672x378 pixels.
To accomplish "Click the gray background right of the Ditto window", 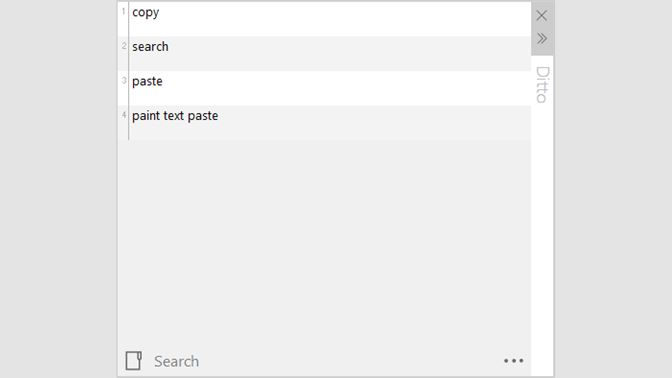I will tap(613, 189).
